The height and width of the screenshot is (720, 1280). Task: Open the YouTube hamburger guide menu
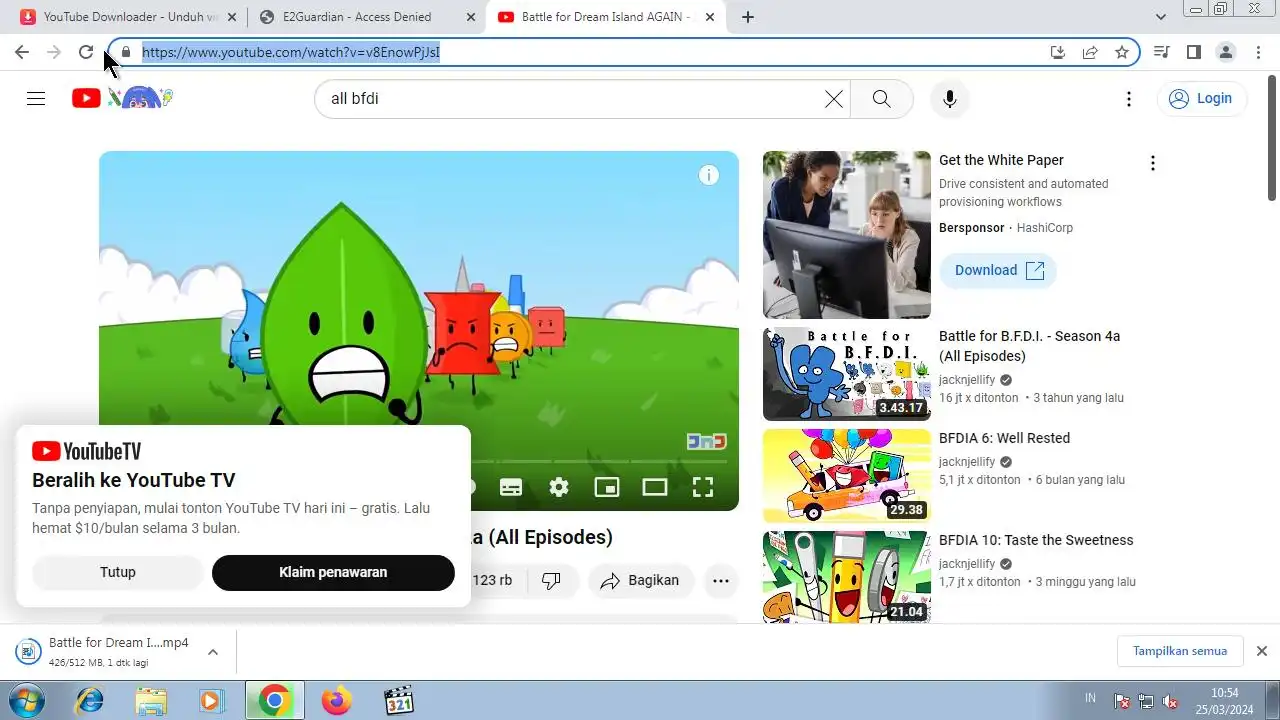tap(36, 98)
